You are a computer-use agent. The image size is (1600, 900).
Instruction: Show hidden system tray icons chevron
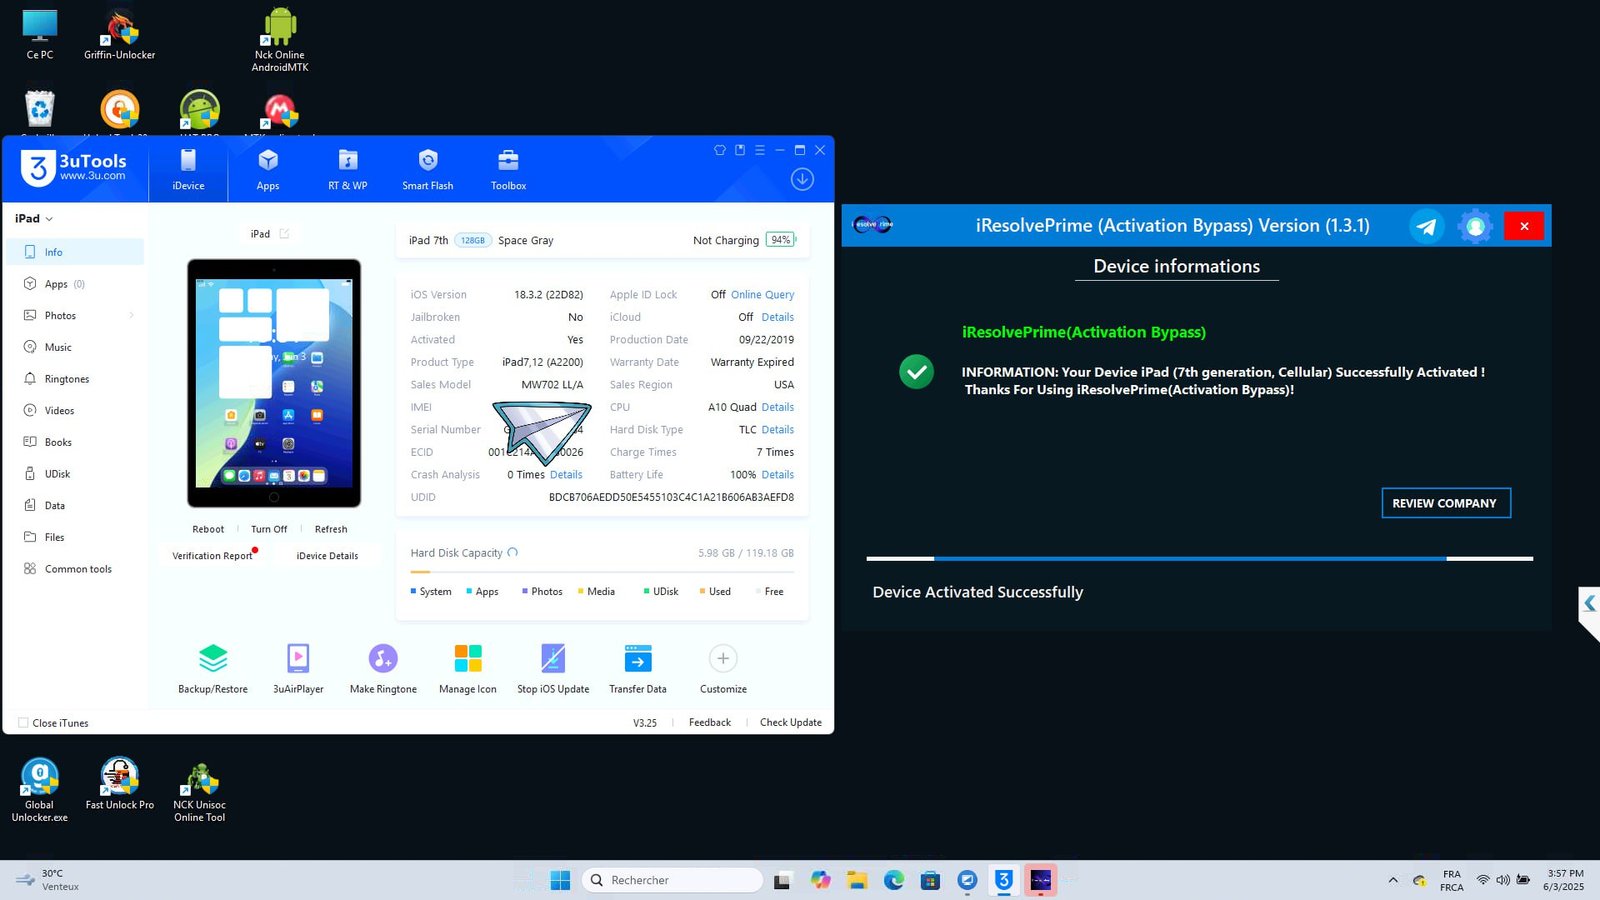1393,880
